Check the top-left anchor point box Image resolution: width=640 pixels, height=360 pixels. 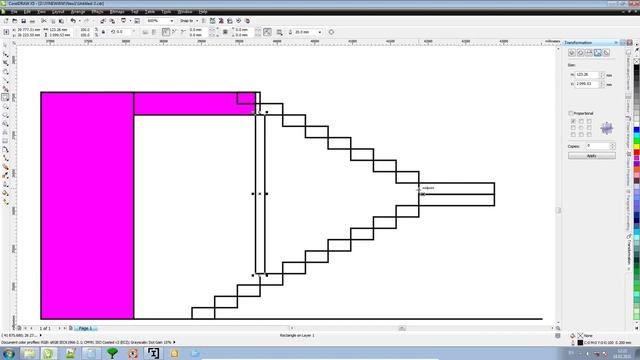tap(573, 121)
